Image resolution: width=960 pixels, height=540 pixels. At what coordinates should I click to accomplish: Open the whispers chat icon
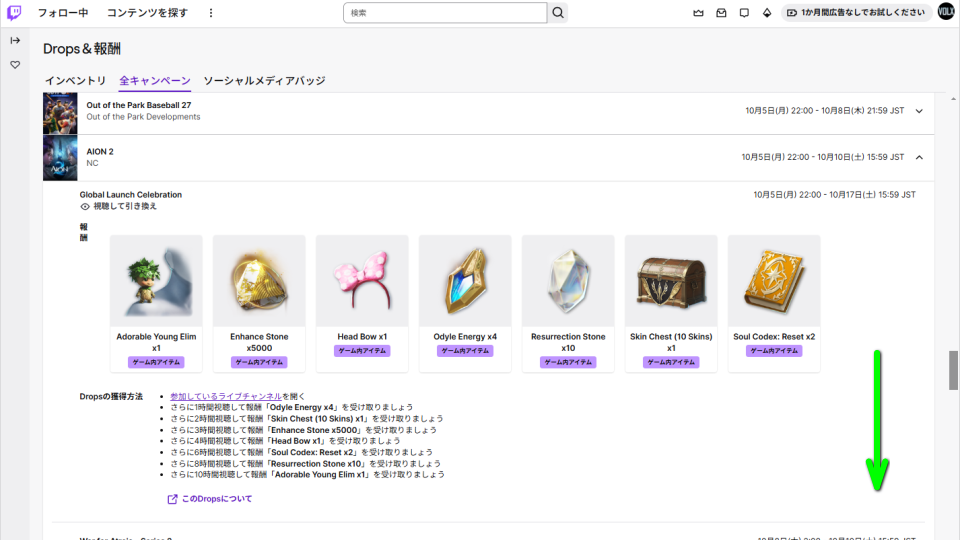coord(744,13)
